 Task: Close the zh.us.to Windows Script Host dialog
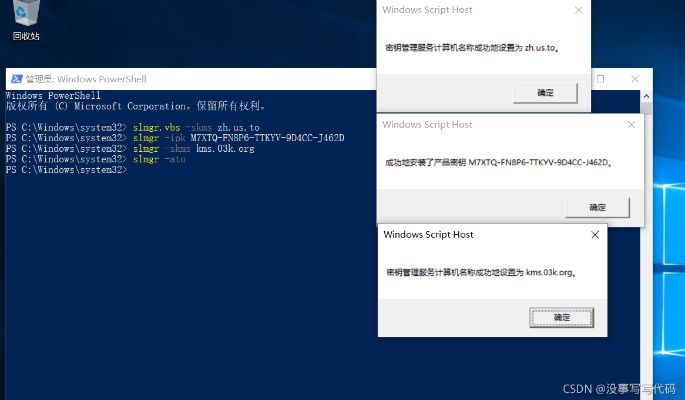[x=578, y=10]
